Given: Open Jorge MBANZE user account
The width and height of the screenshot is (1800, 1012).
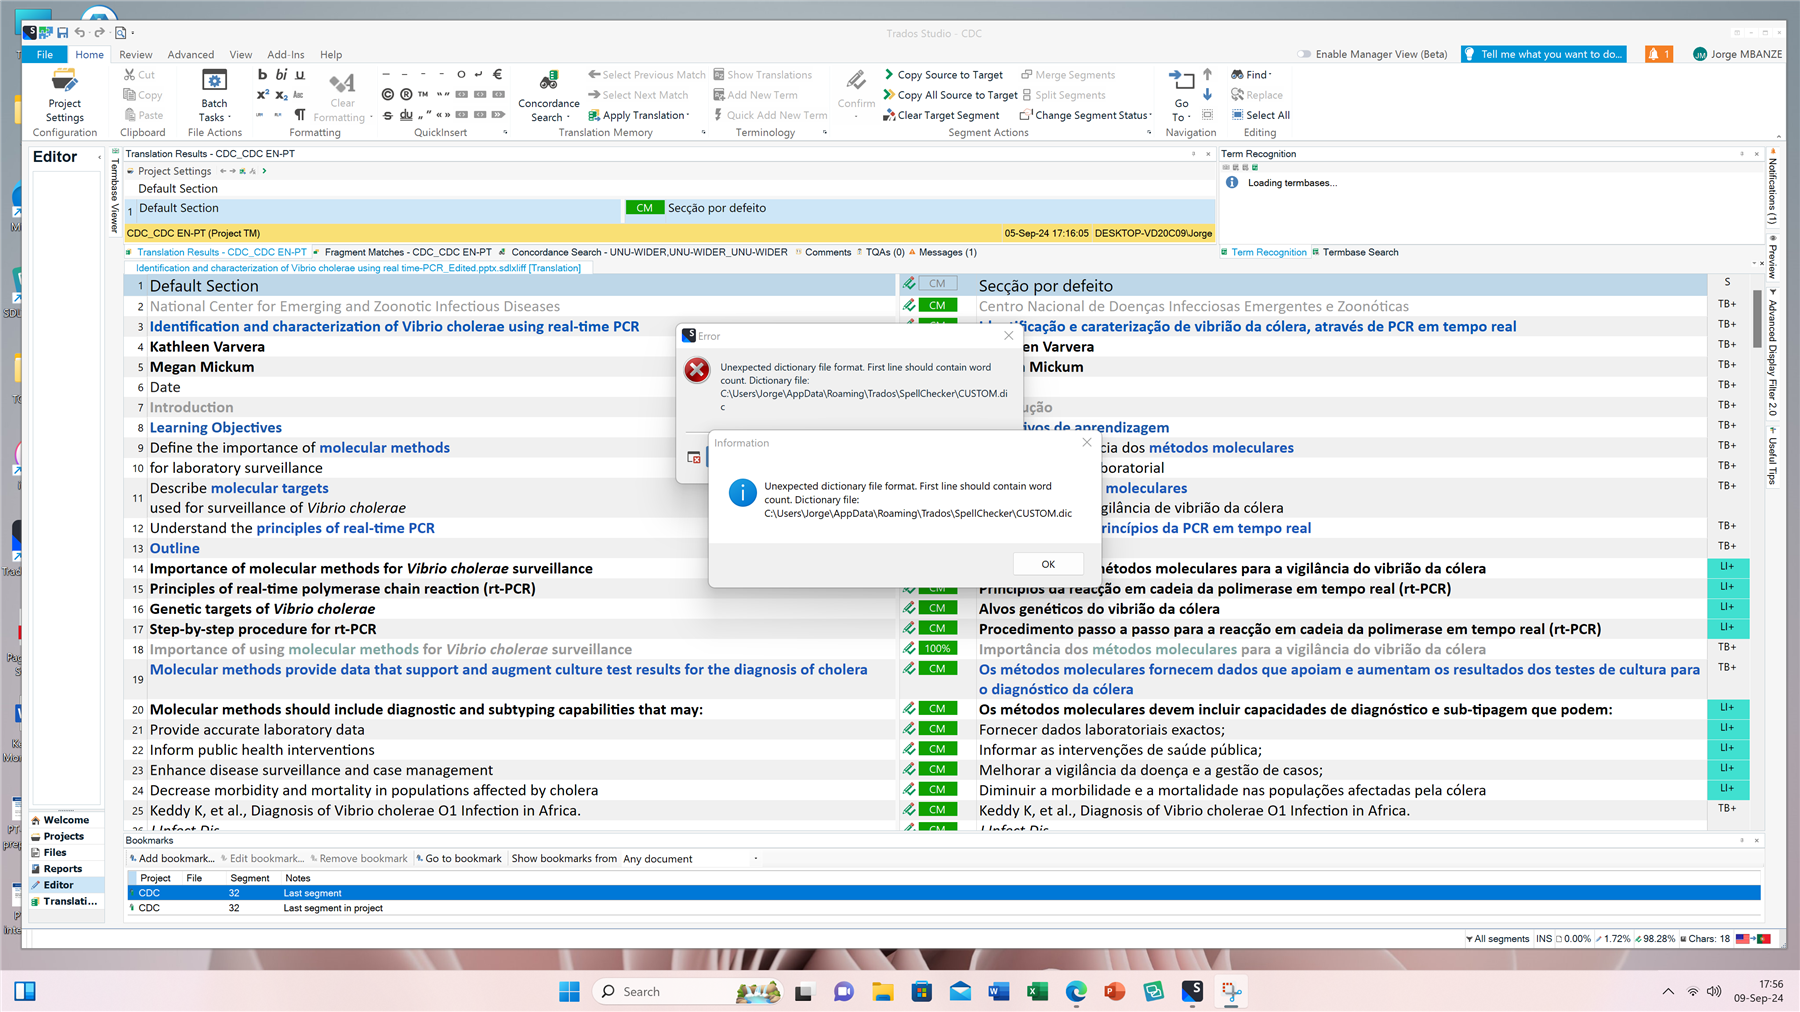Looking at the screenshot, I should 1737,54.
